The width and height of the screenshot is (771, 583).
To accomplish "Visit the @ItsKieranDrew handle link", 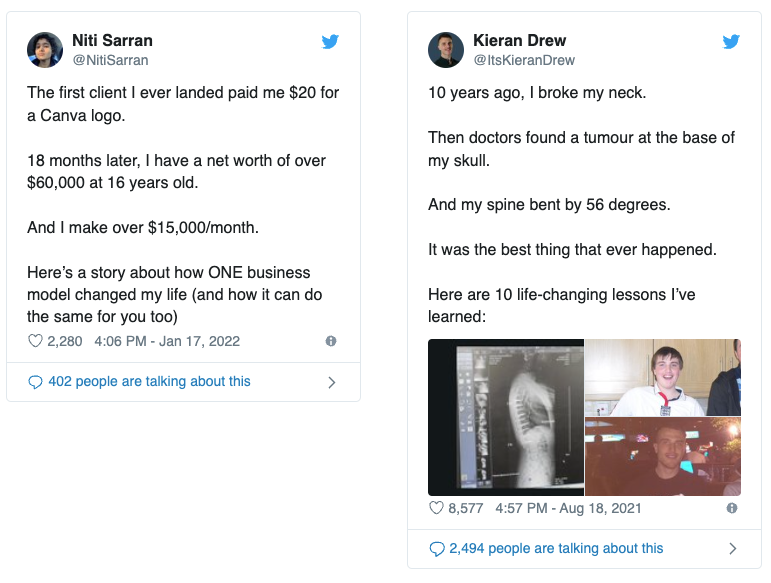I will tap(524, 60).
